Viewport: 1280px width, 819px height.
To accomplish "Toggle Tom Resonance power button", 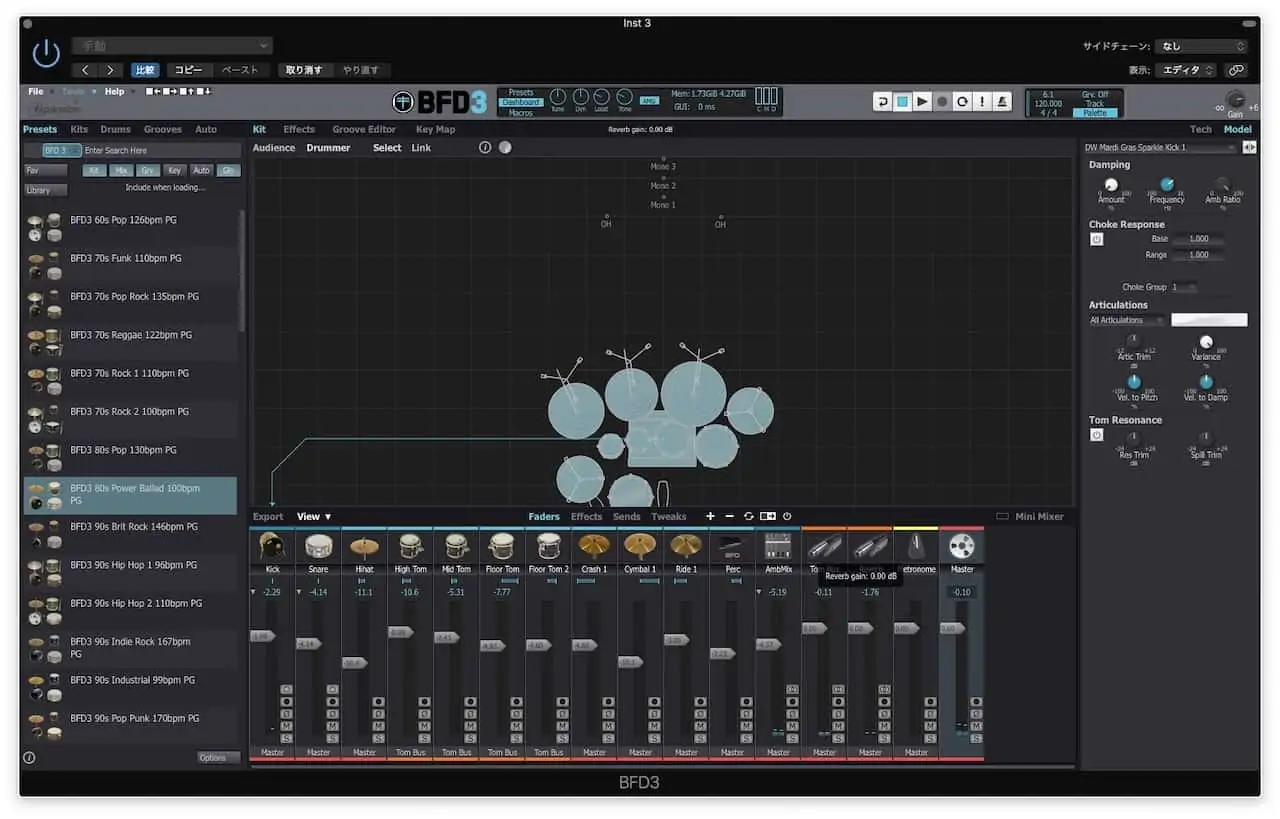I will [x=1096, y=435].
